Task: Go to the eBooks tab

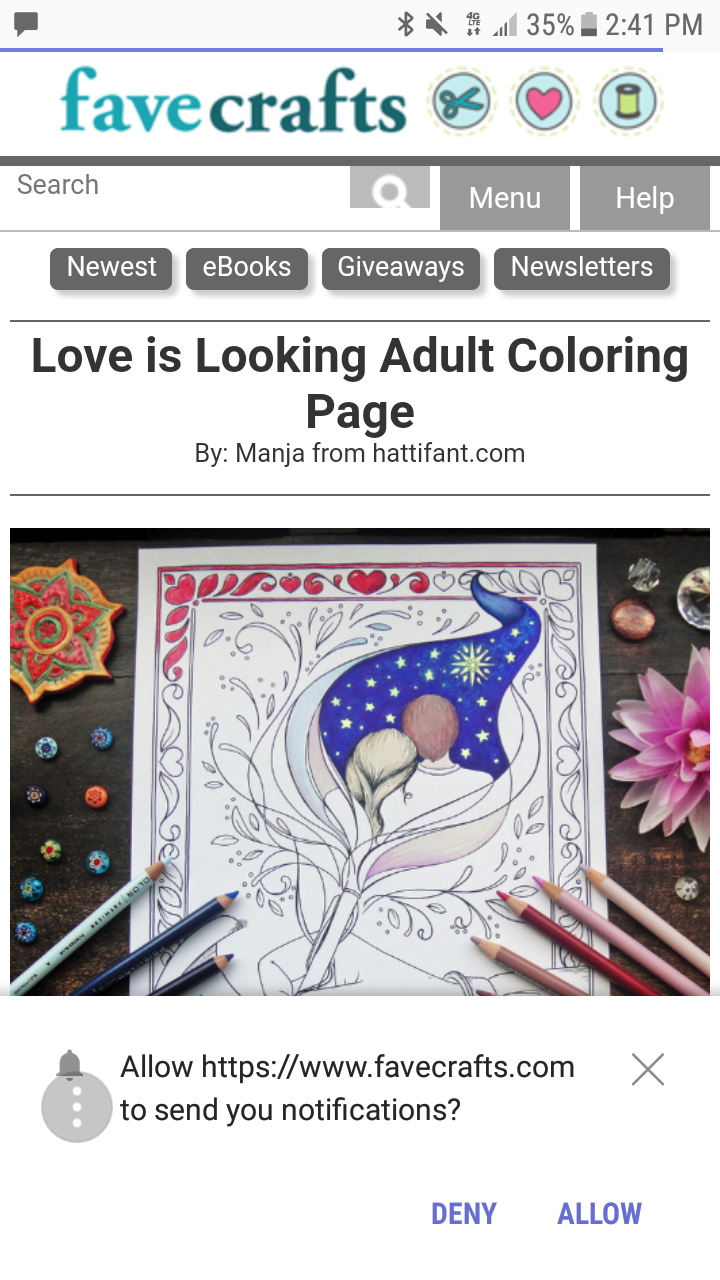Action: [x=247, y=268]
